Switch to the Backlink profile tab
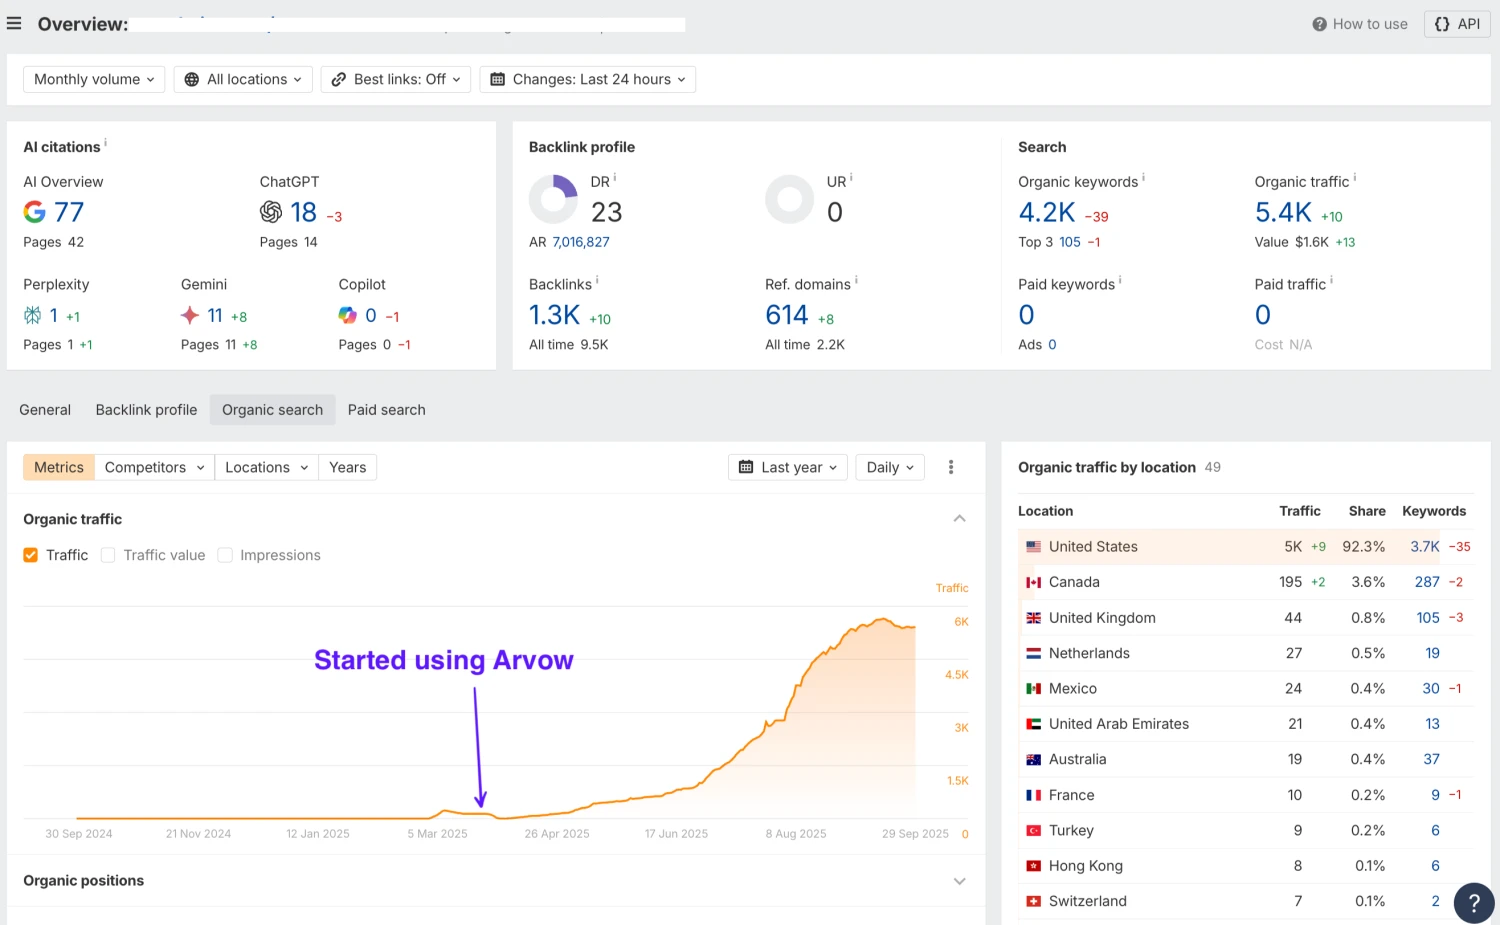This screenshot has height=925, width=1500. tap(146, 410)
